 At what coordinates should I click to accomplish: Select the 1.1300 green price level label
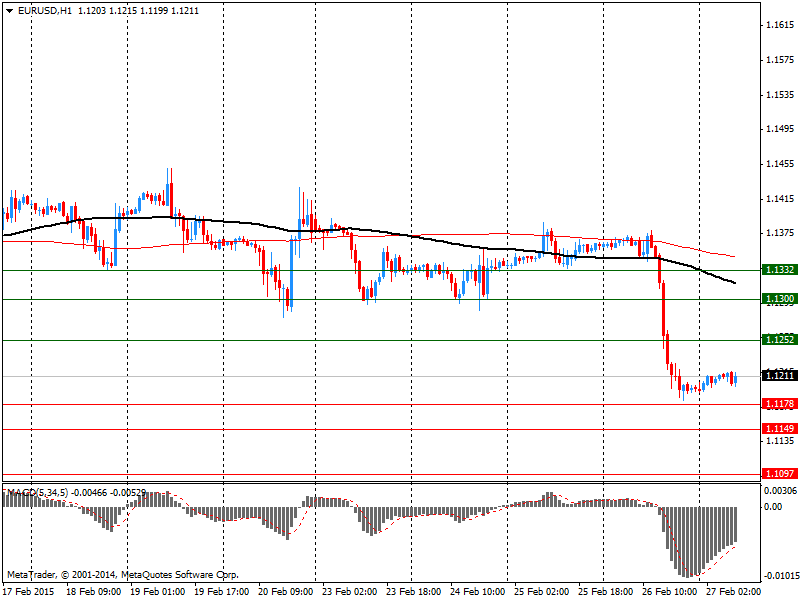click(x=779, y=298)
